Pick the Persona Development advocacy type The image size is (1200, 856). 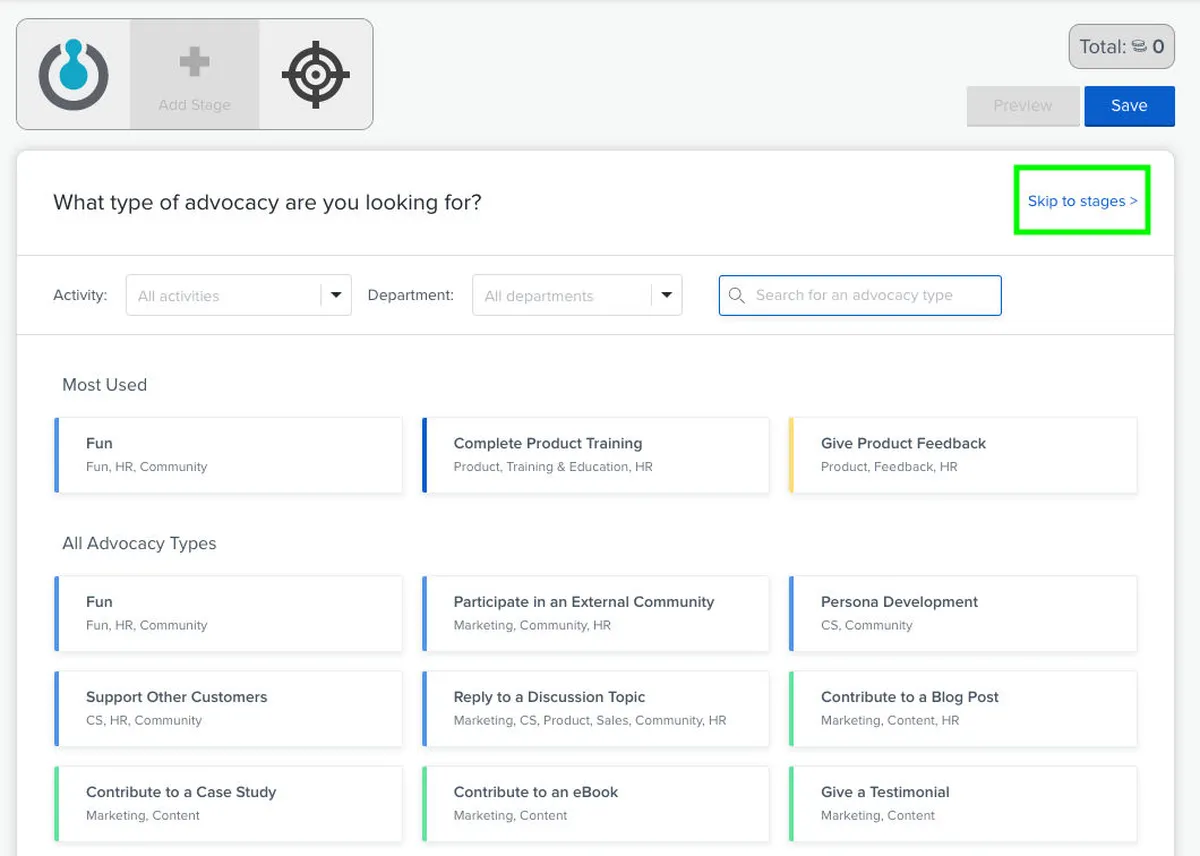[x=963, y=613]
